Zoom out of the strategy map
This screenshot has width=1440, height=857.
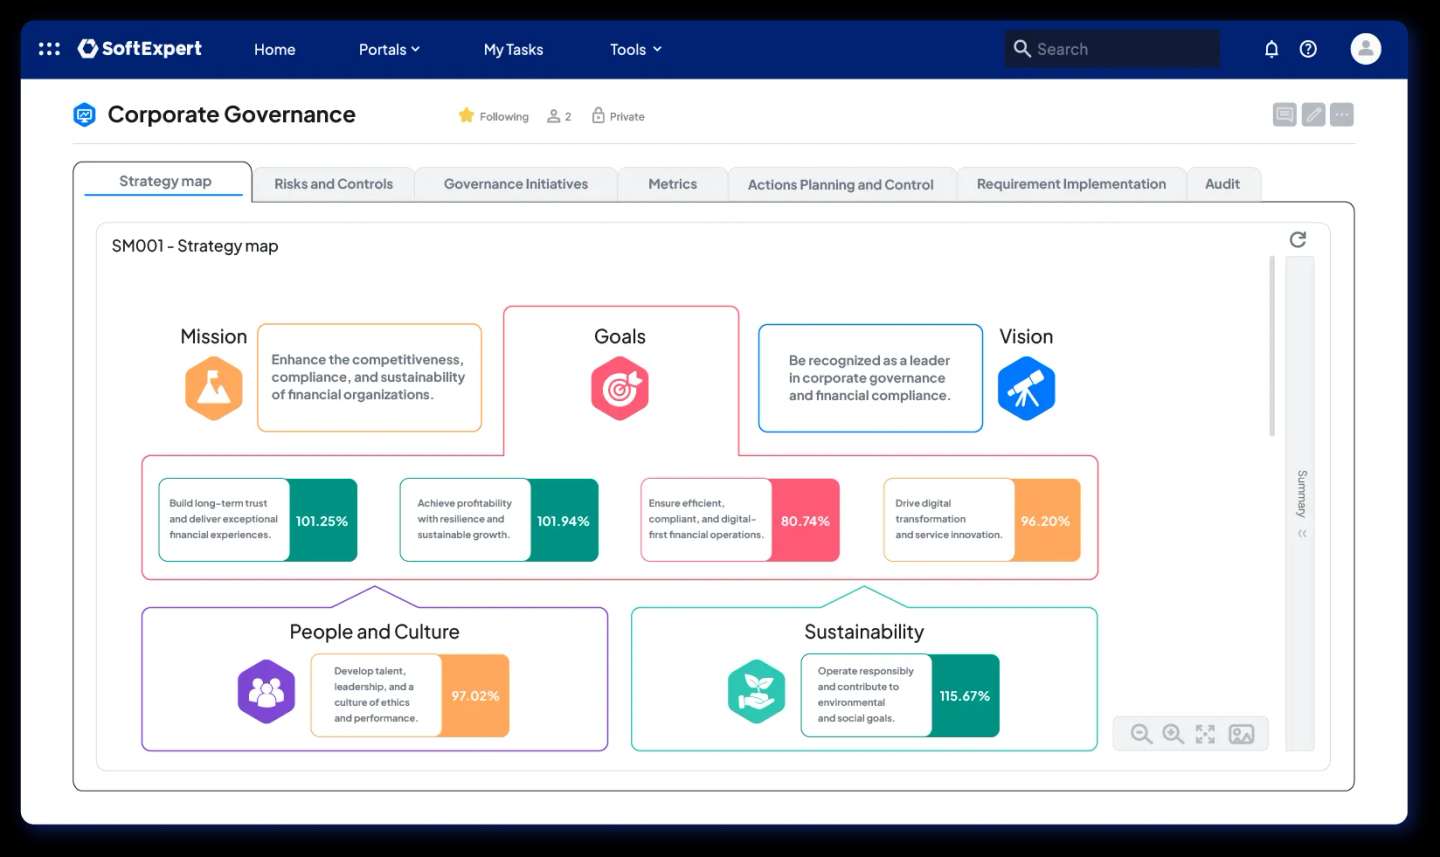(1141, 734)
